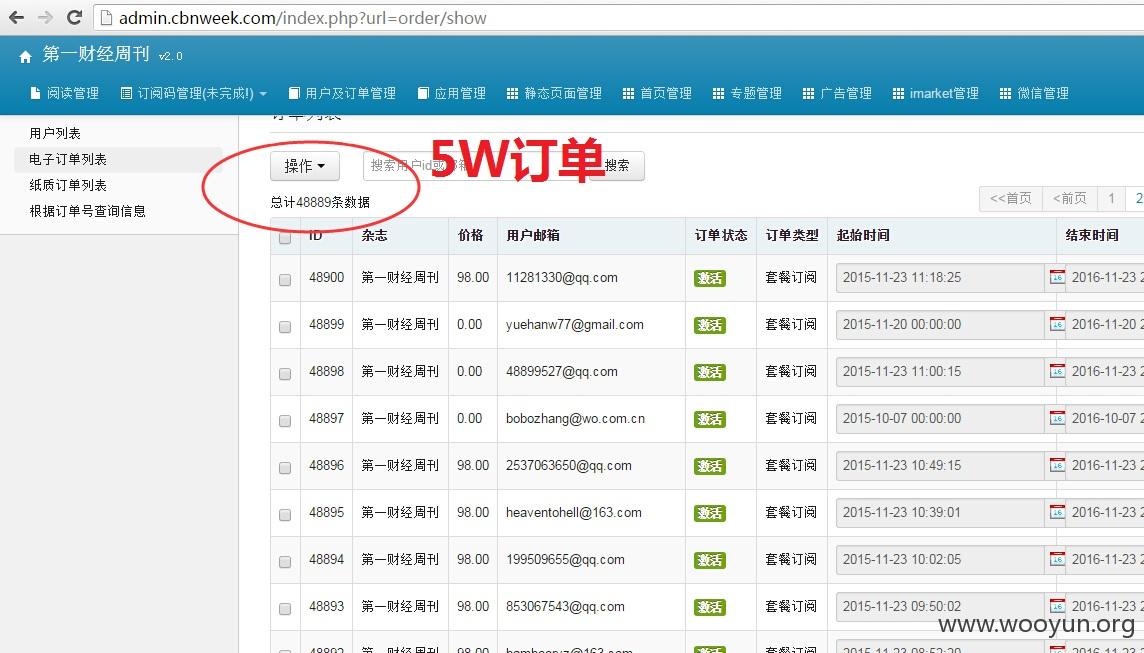Open calendar picker for 2015-11-23 10:02:05 row
The height and width of the screenshot is (653, 1144).
1057,559
